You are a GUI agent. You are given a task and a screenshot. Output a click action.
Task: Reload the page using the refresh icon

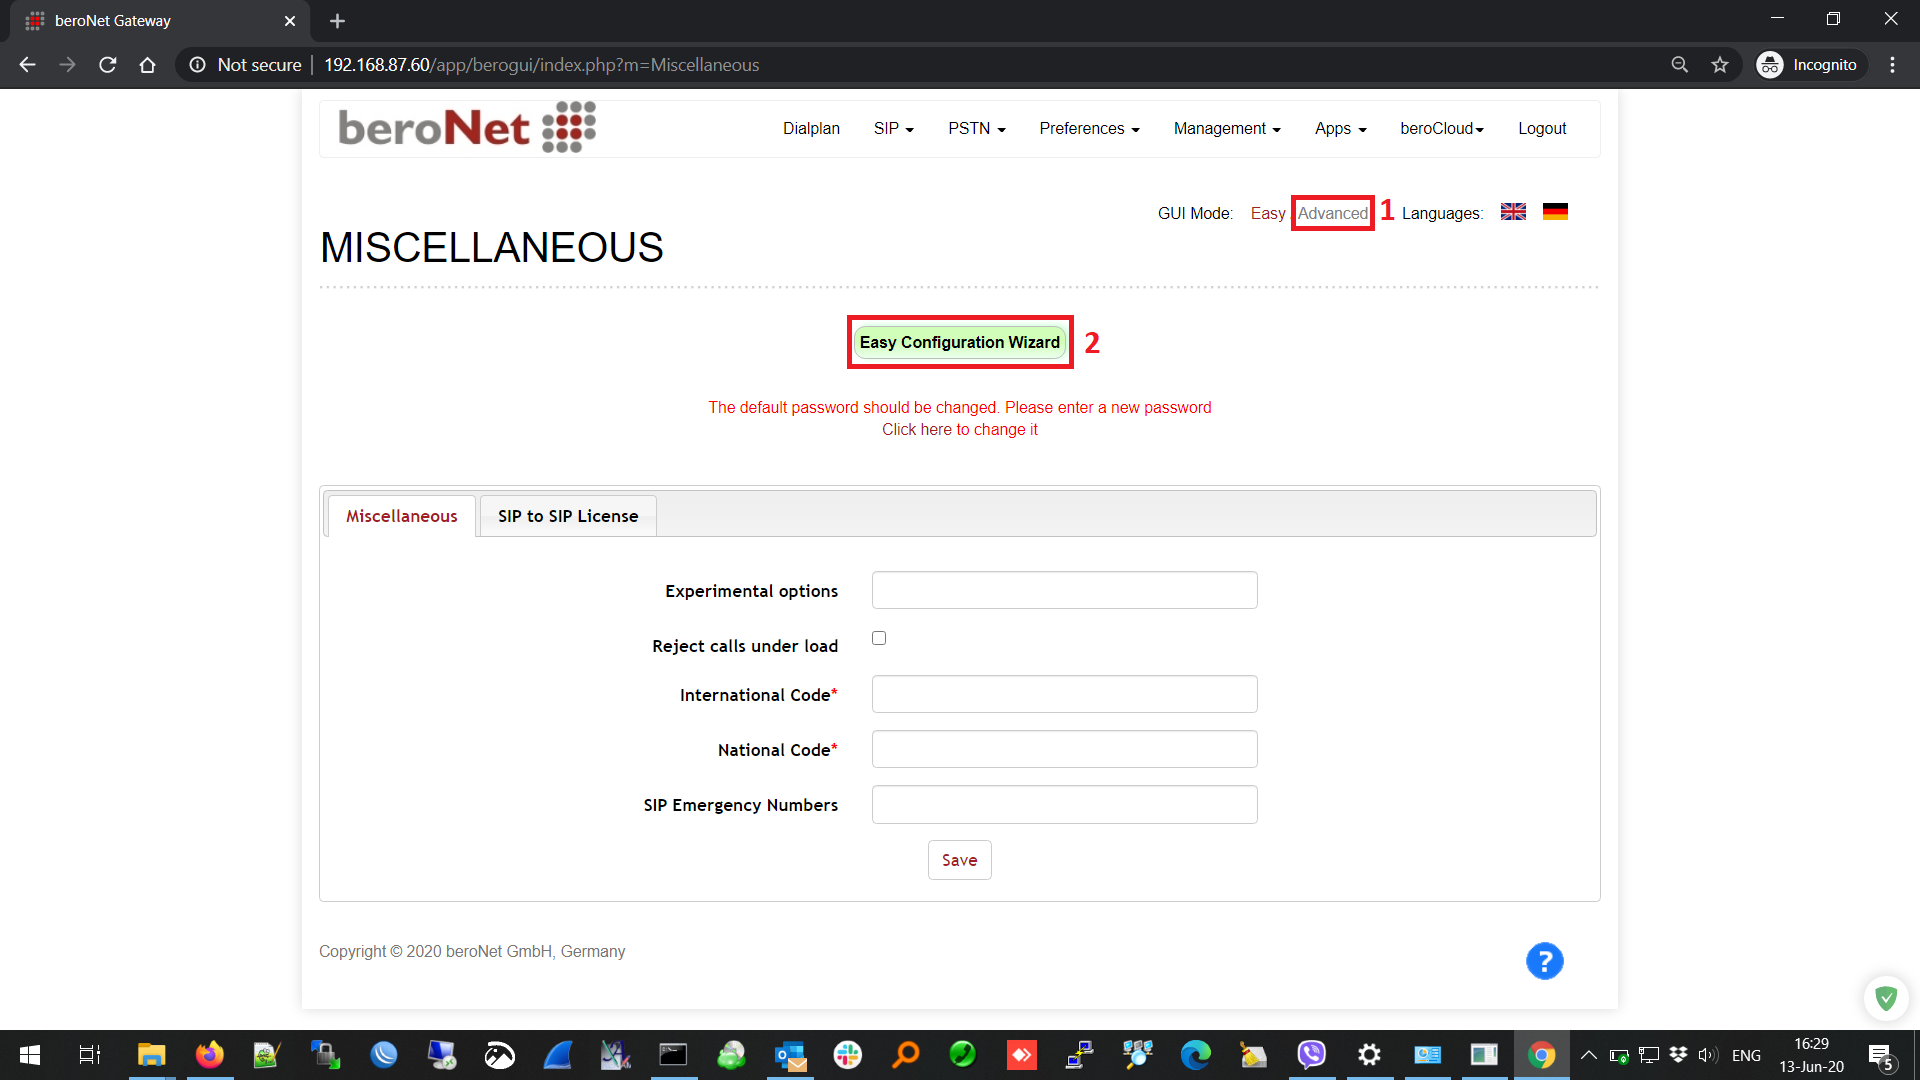(x=108, y=65)
